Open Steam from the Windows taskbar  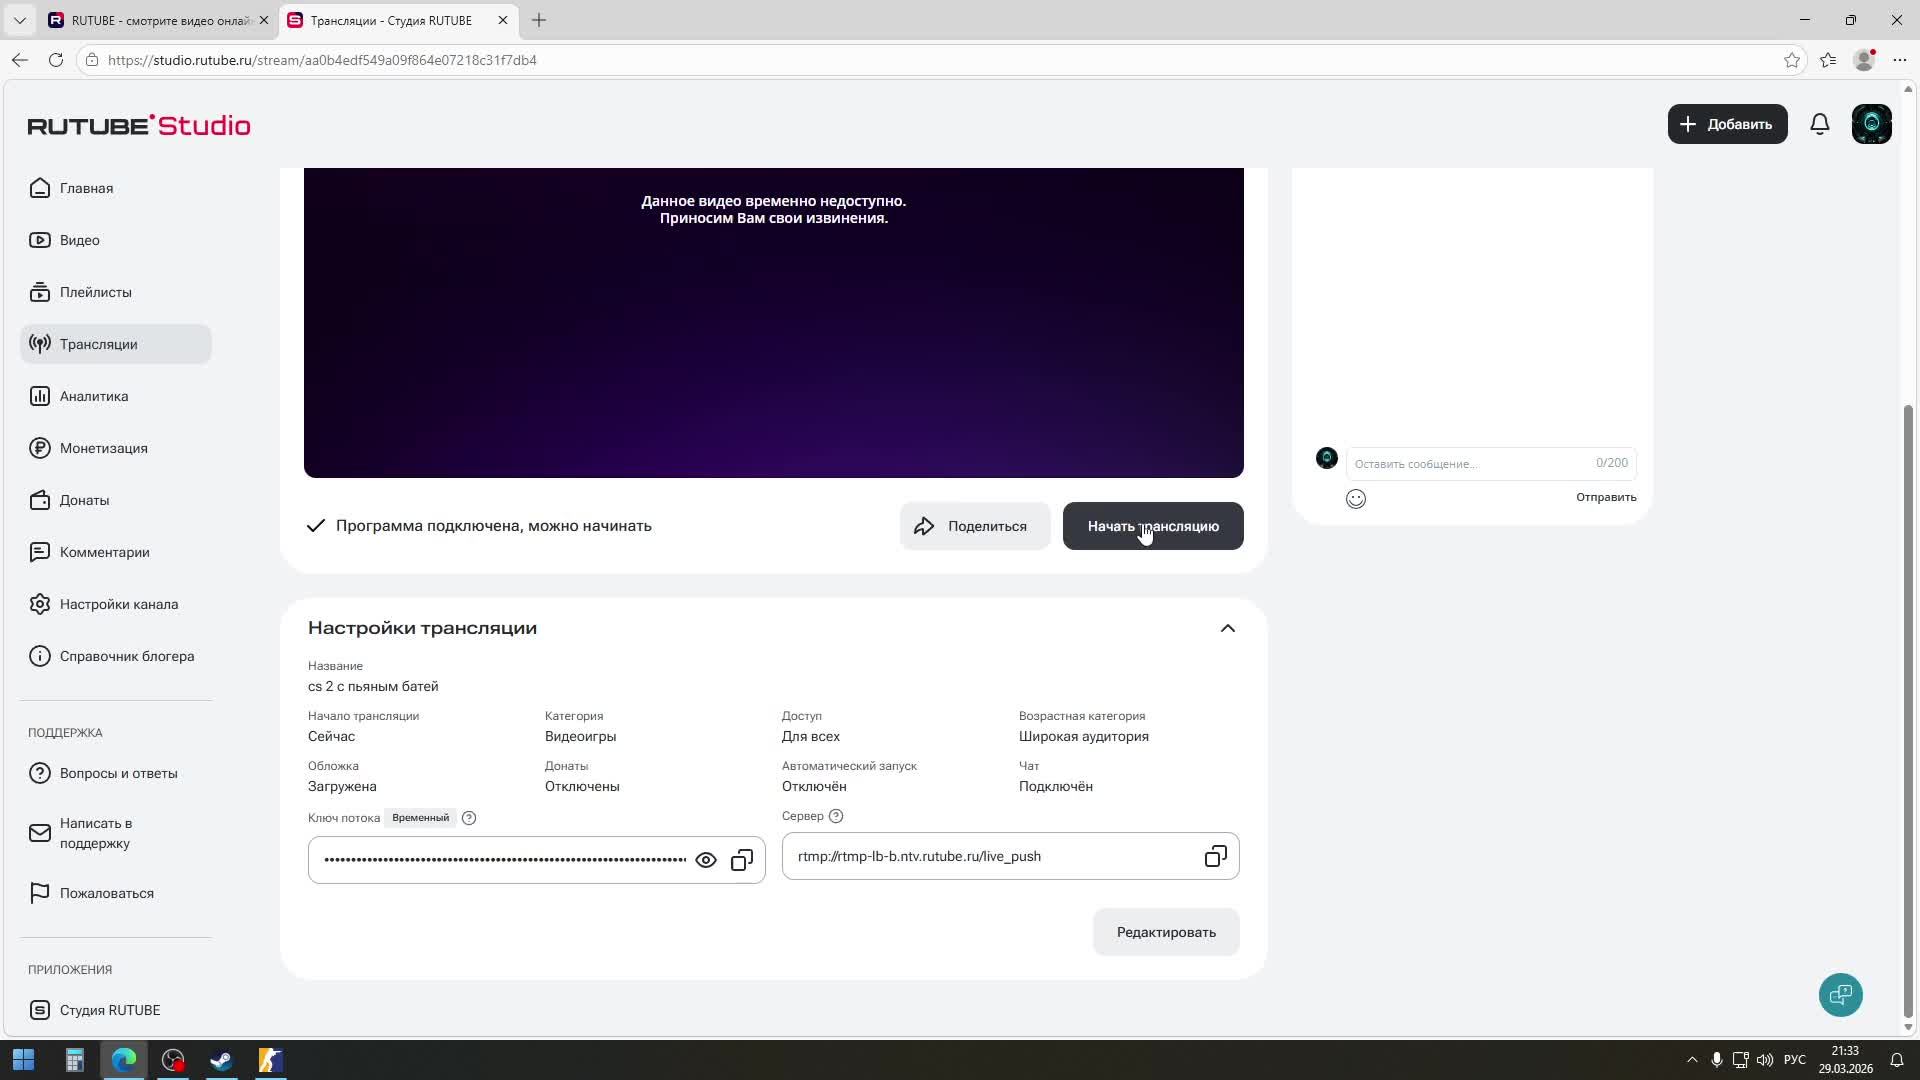[221, 1060]
